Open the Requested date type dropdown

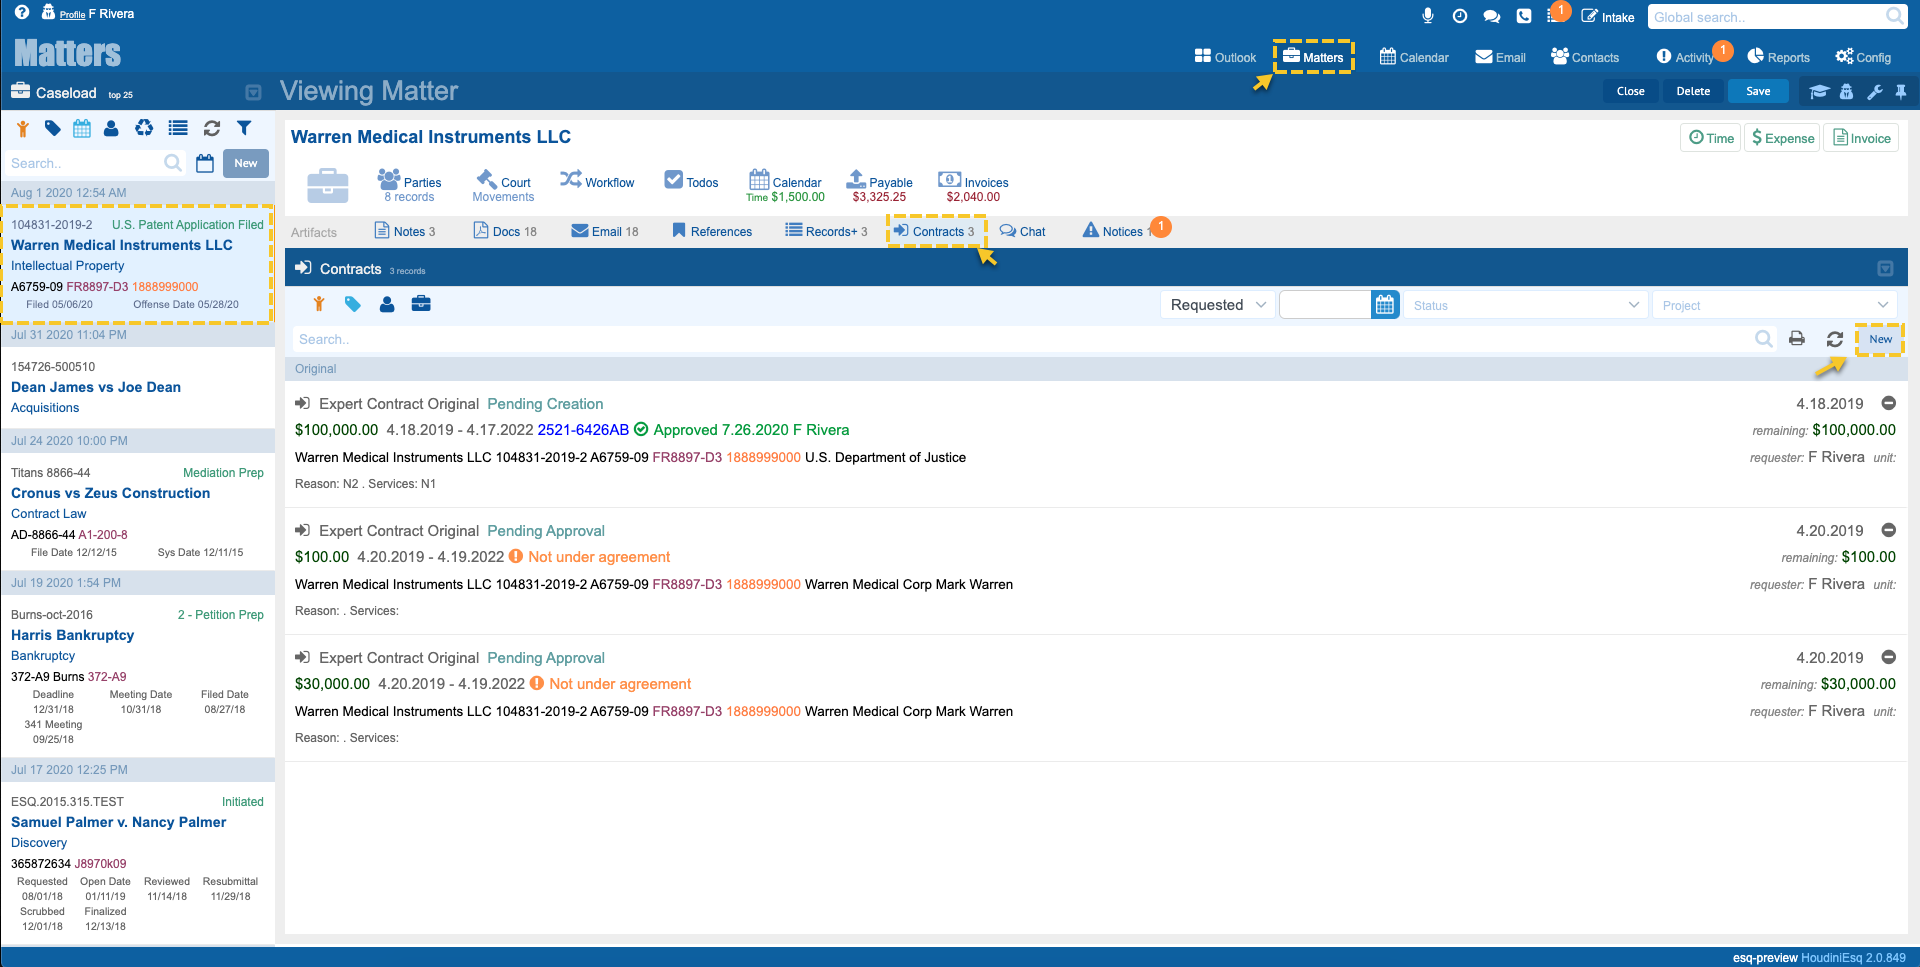1217,305
